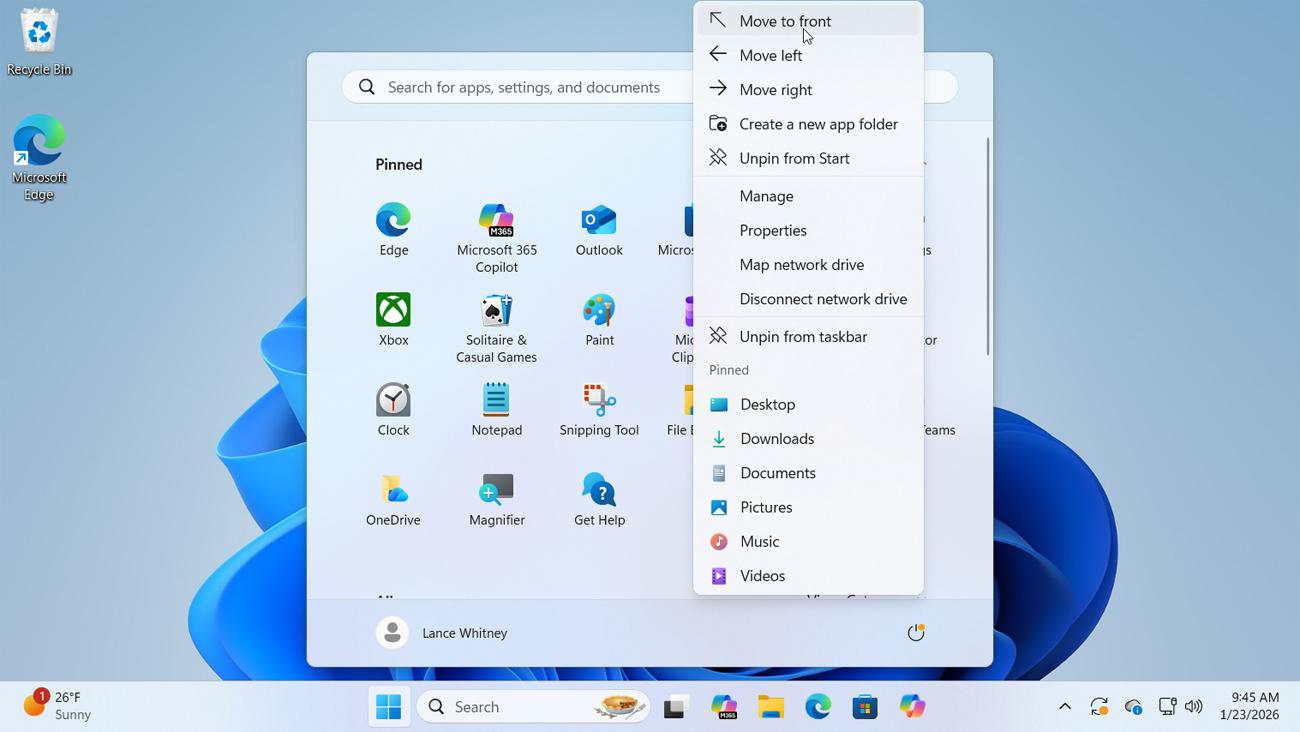Click Map network drive option
Viewport: 1300px width, 732px height.
(801, 265)
